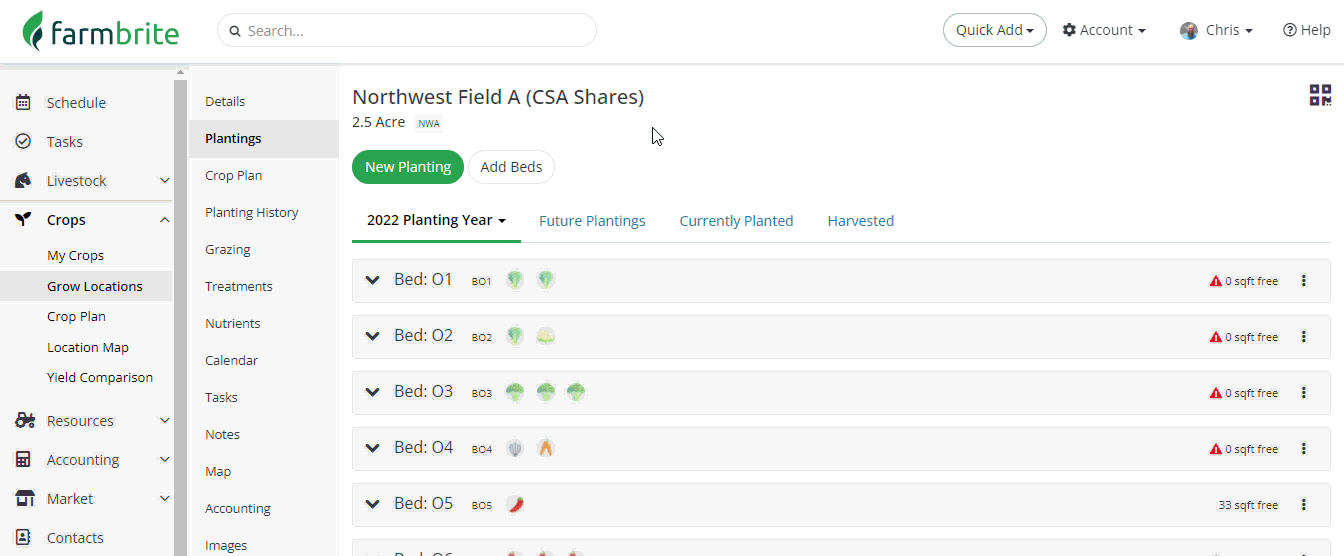Viewport: 1344px width, 556px height.
Task: Click the QR code icon
Action: 1320,96
